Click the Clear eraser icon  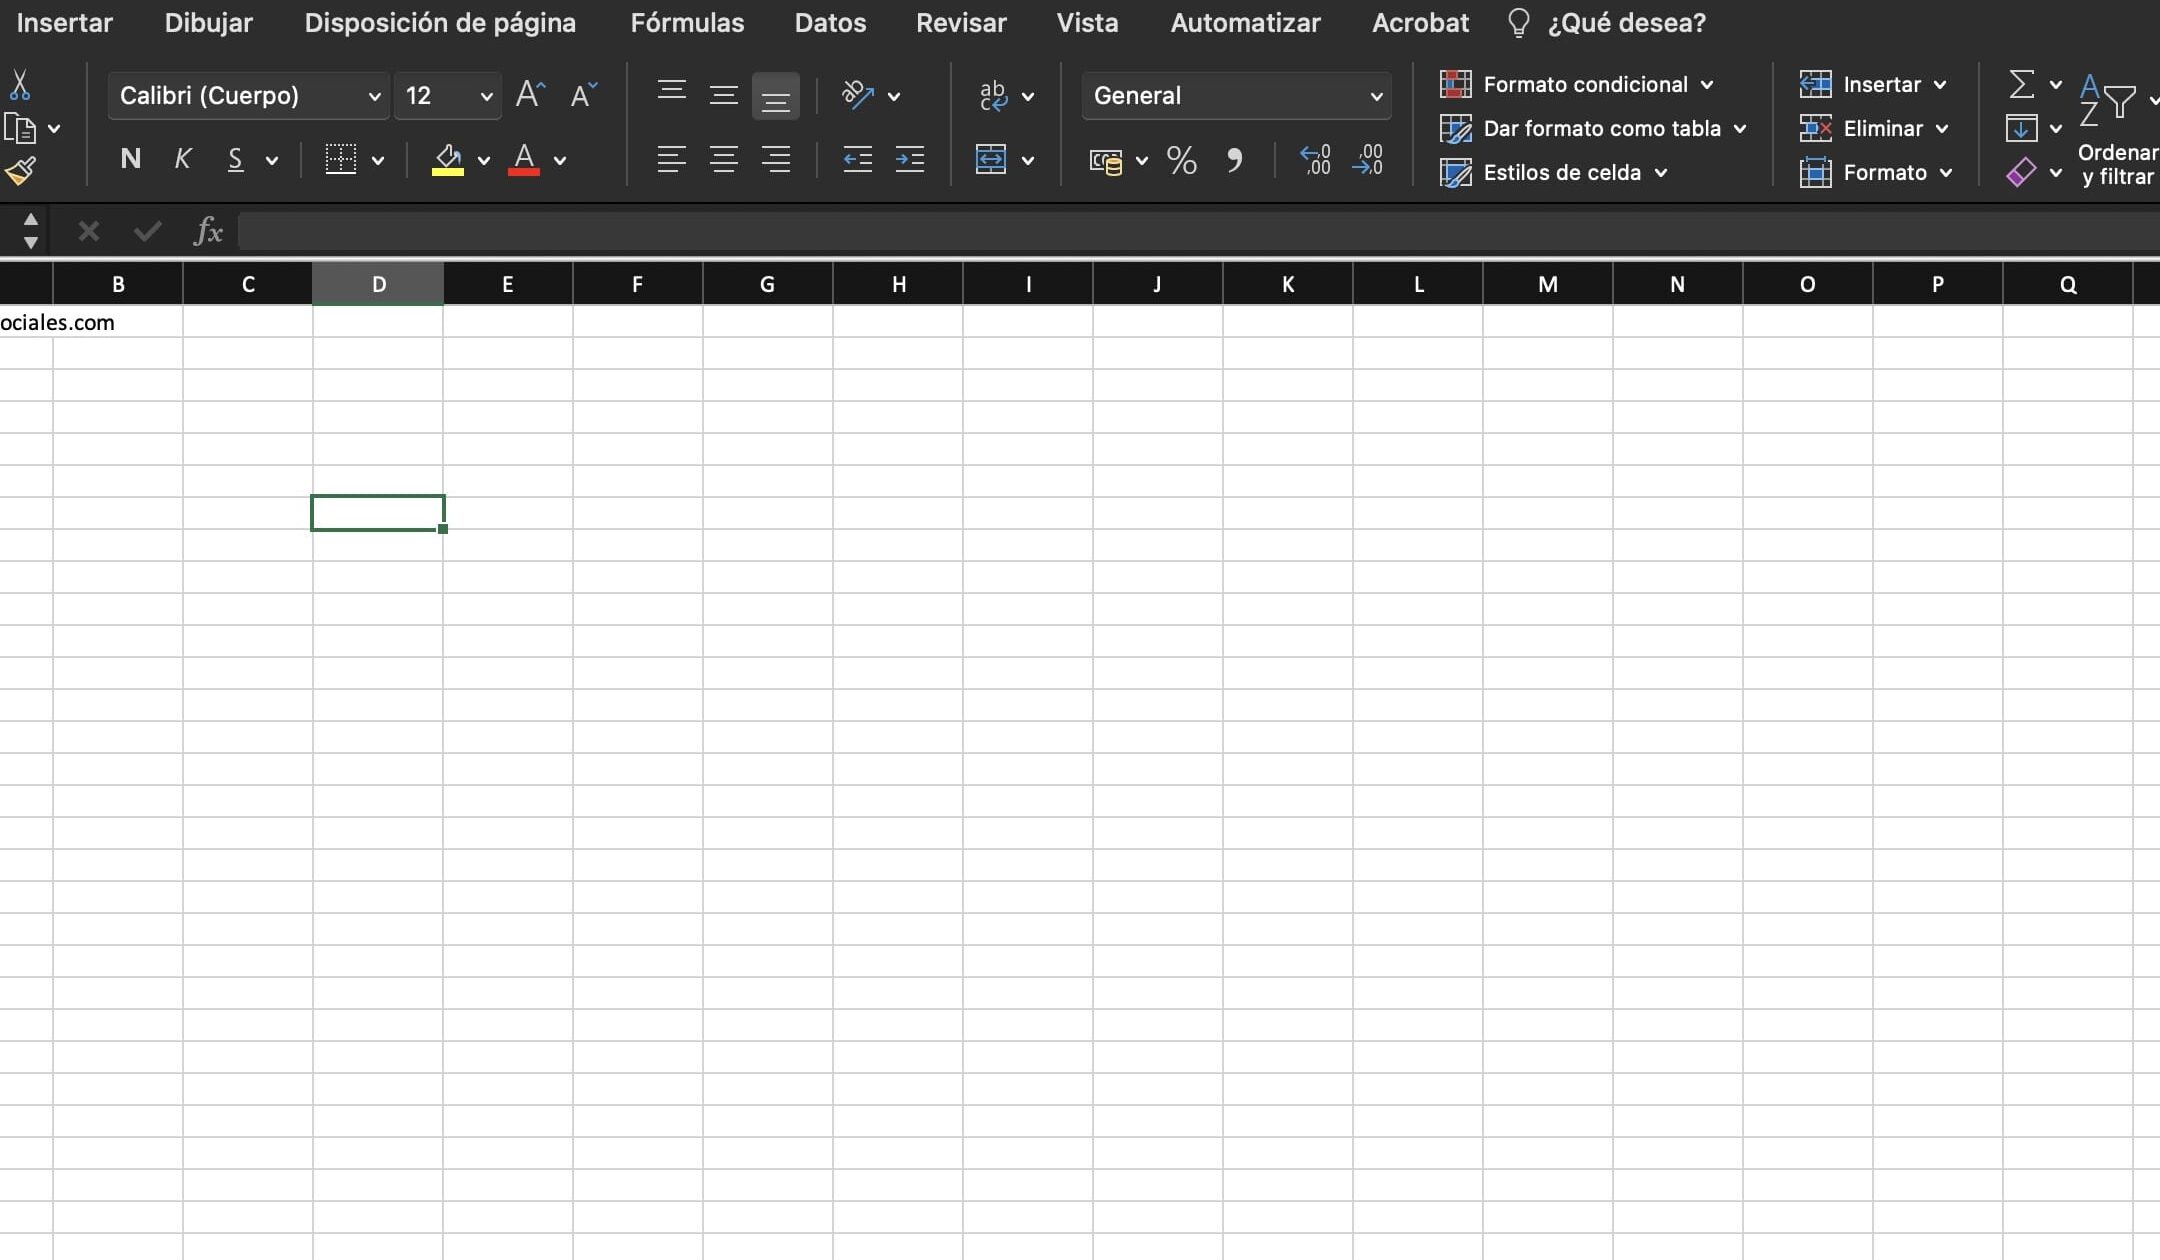[x=2021, y=172]
